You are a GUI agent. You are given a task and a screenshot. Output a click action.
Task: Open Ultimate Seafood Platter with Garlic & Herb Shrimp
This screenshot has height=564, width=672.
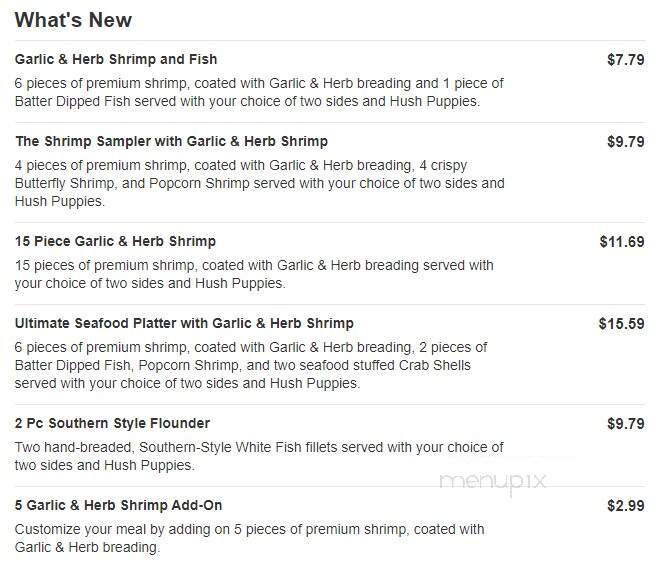(184, 323)
